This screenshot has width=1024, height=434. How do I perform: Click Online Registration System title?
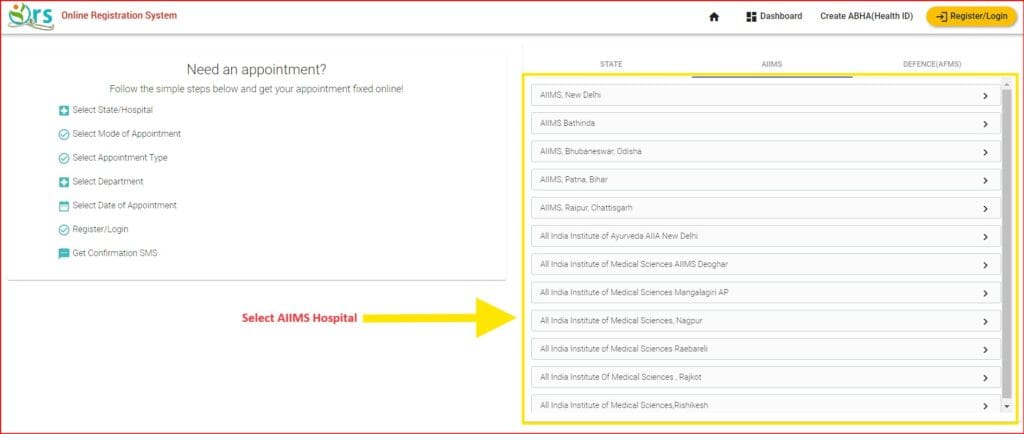119,16
